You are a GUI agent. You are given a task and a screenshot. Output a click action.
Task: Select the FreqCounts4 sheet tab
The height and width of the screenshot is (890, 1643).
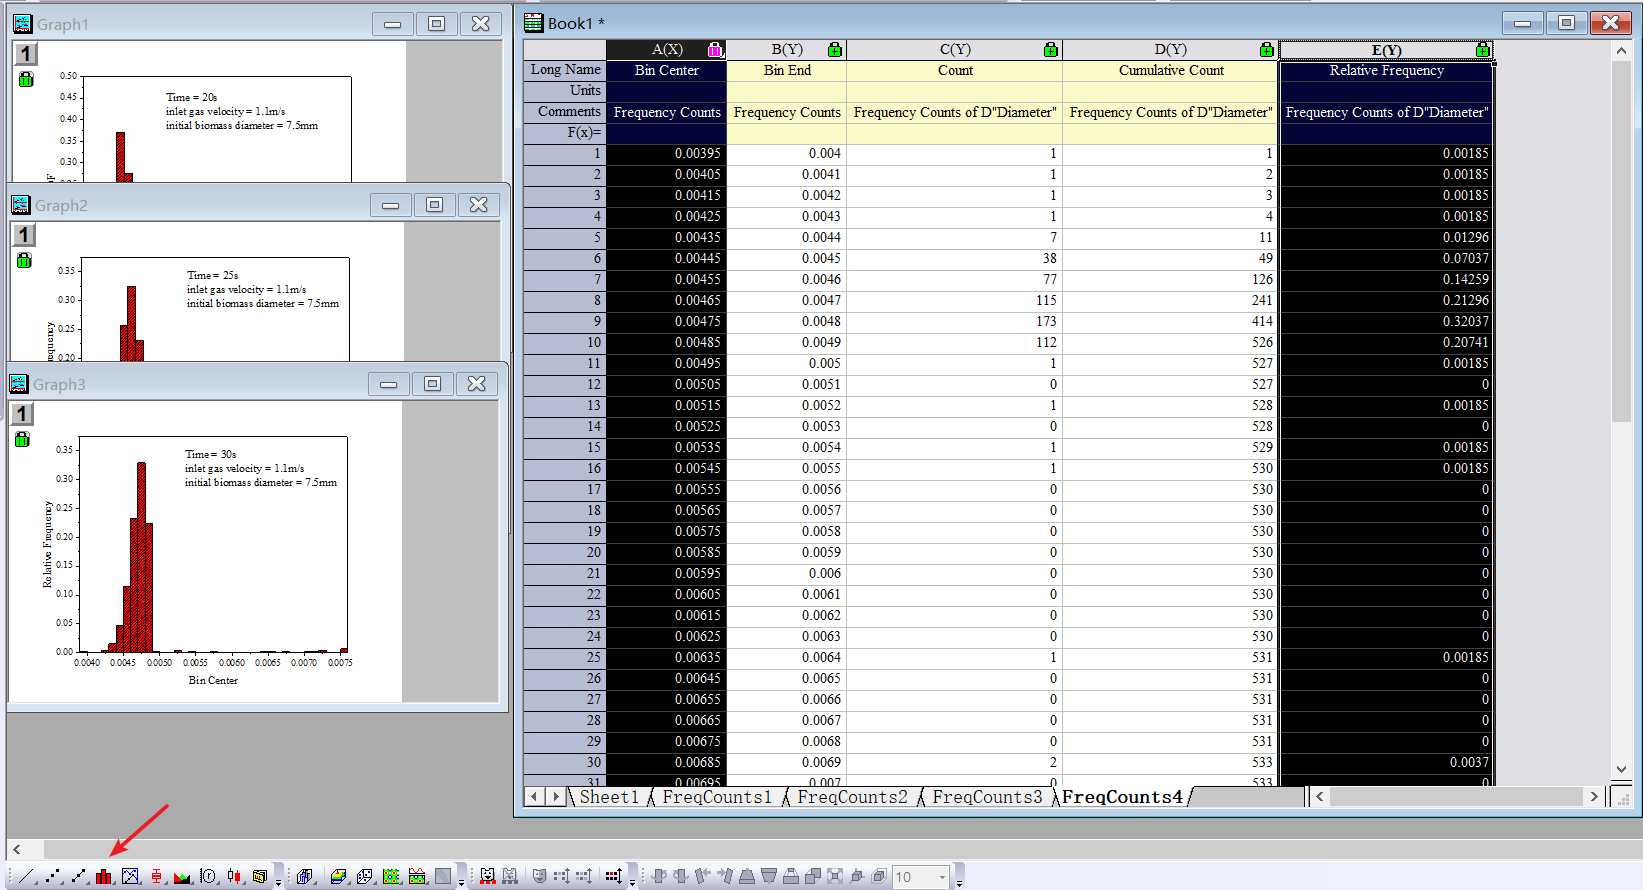(x=1122, y=797)
